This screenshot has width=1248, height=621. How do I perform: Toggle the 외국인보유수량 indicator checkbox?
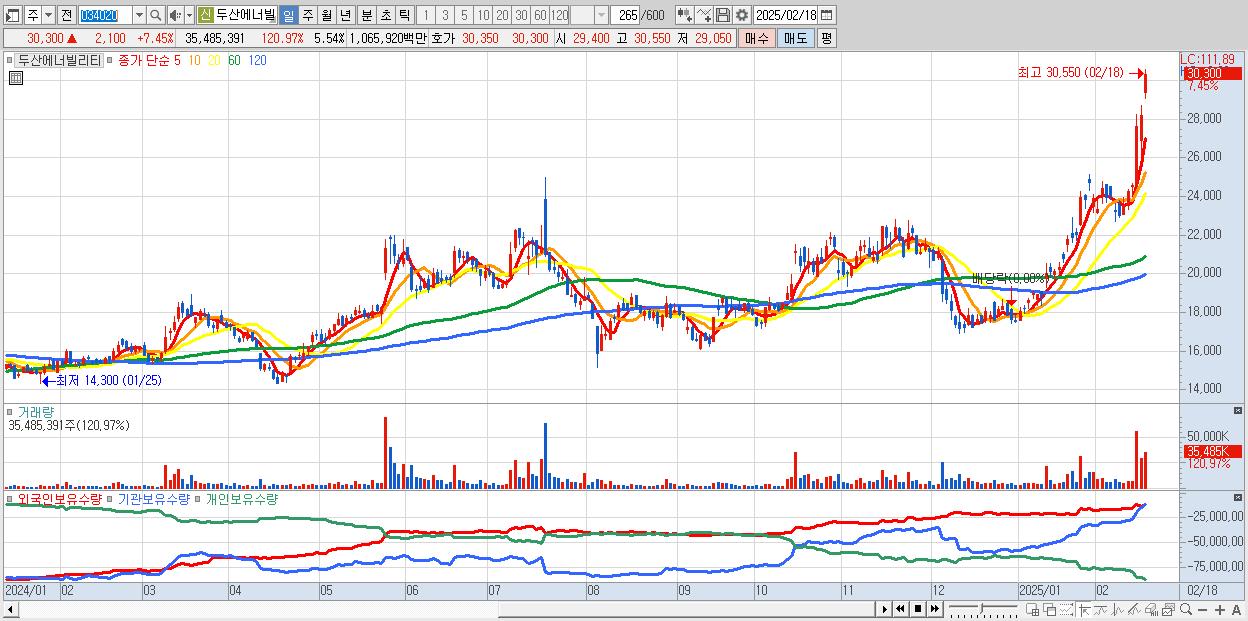[x=10, y=498]
